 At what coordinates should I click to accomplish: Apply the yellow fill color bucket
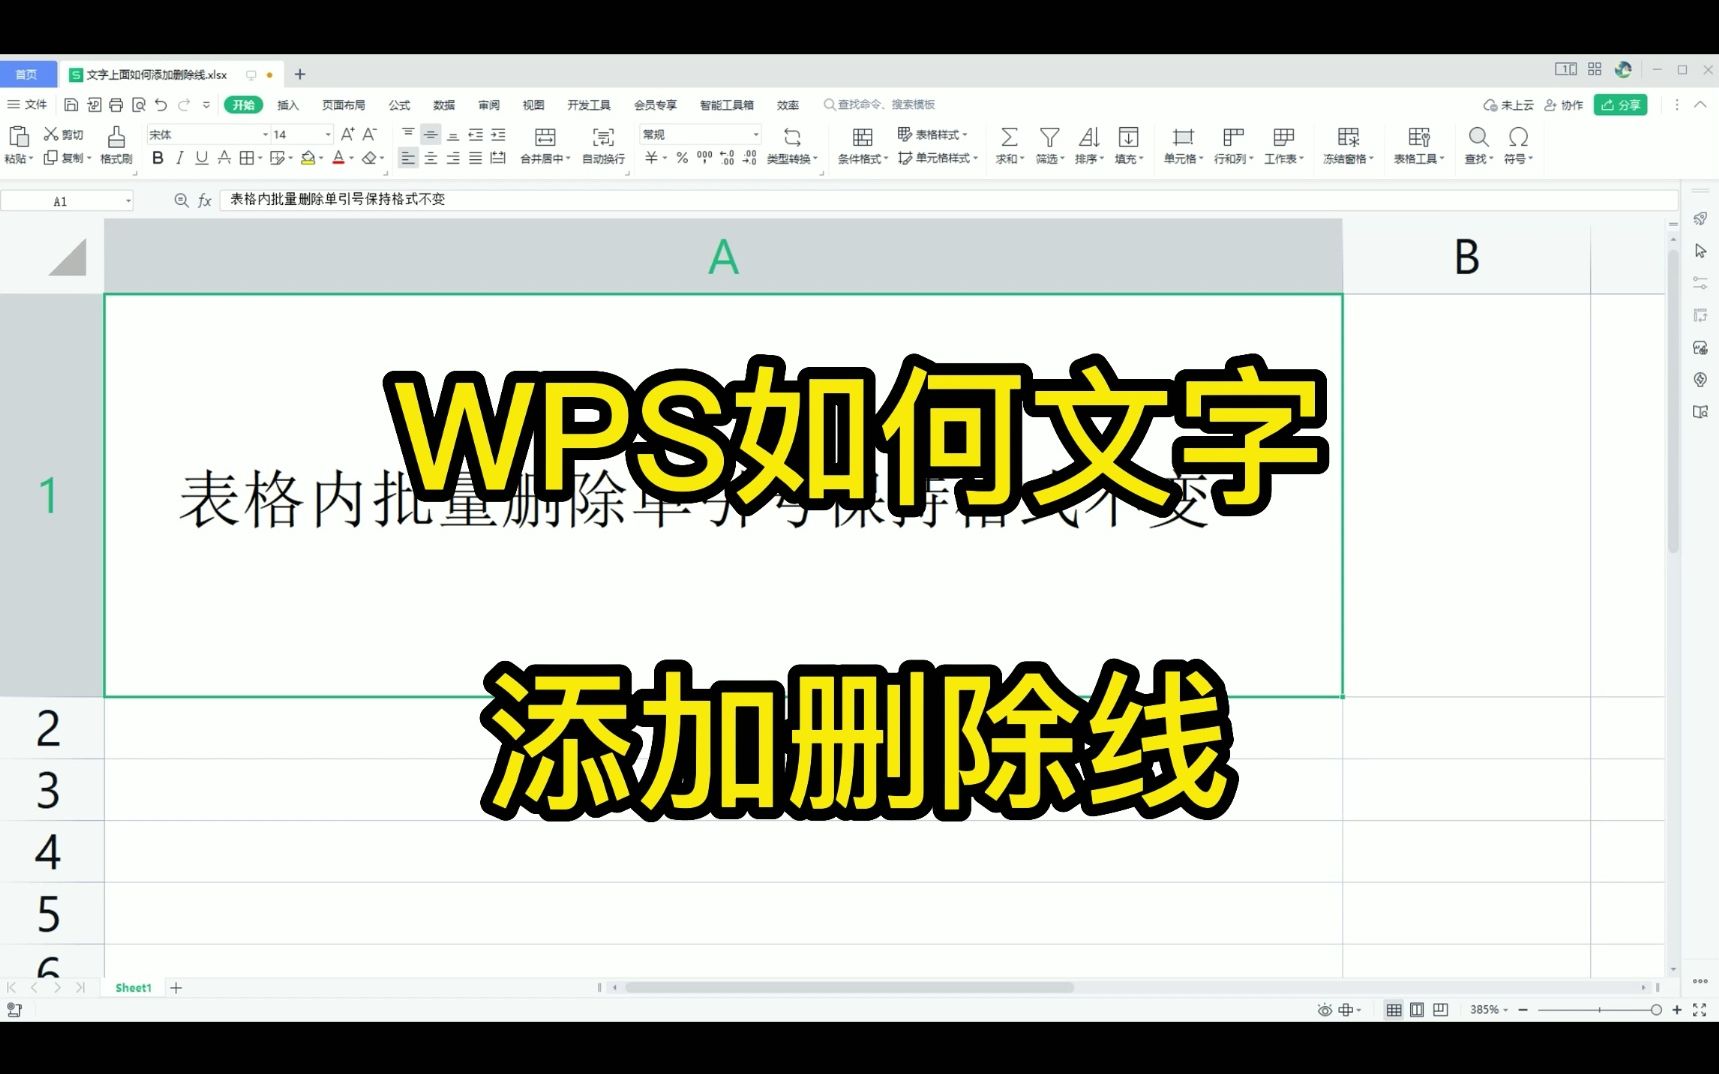tap(308, 158)
